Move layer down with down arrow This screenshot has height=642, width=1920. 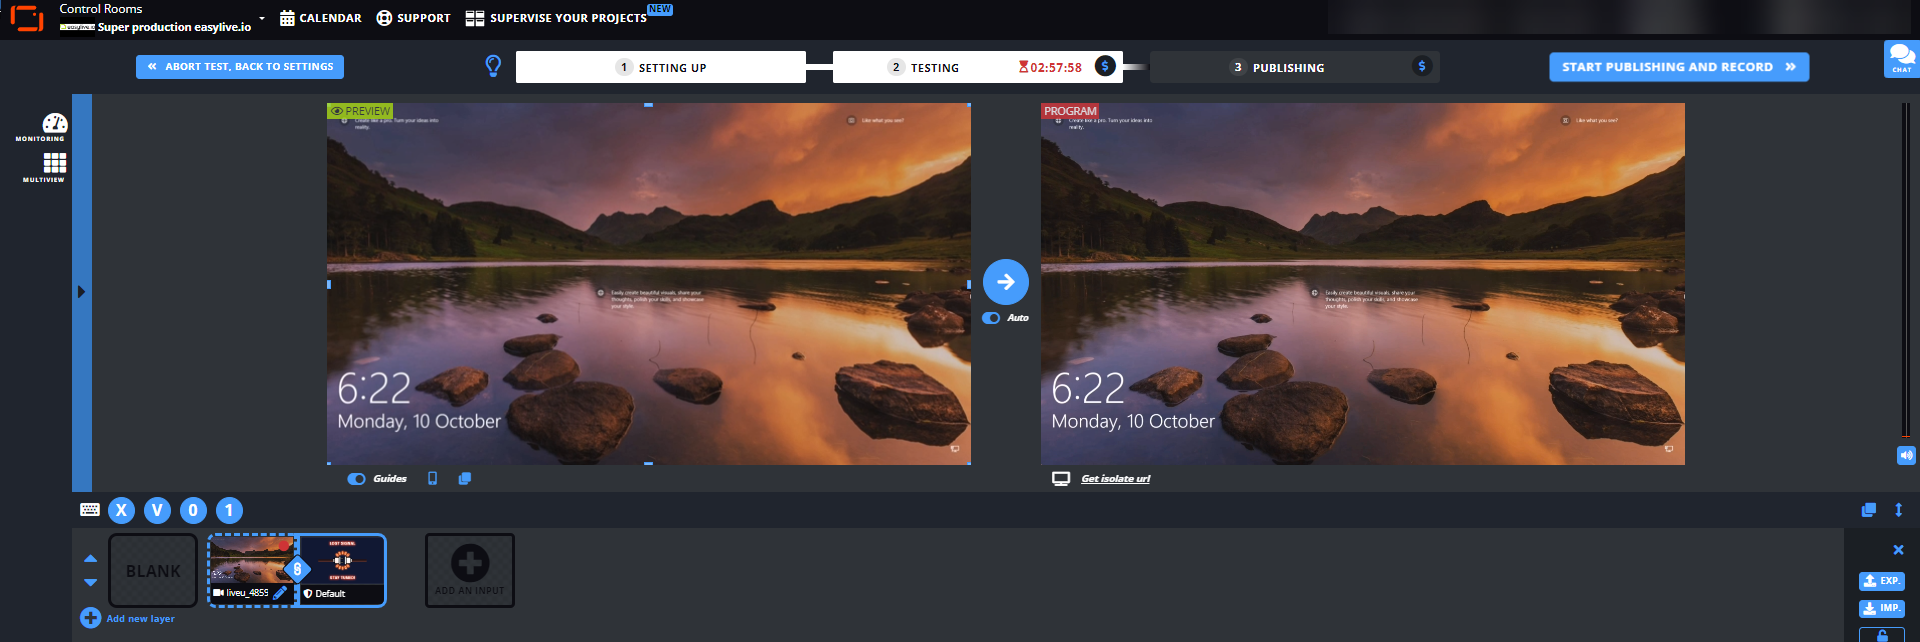click(90, 582)
